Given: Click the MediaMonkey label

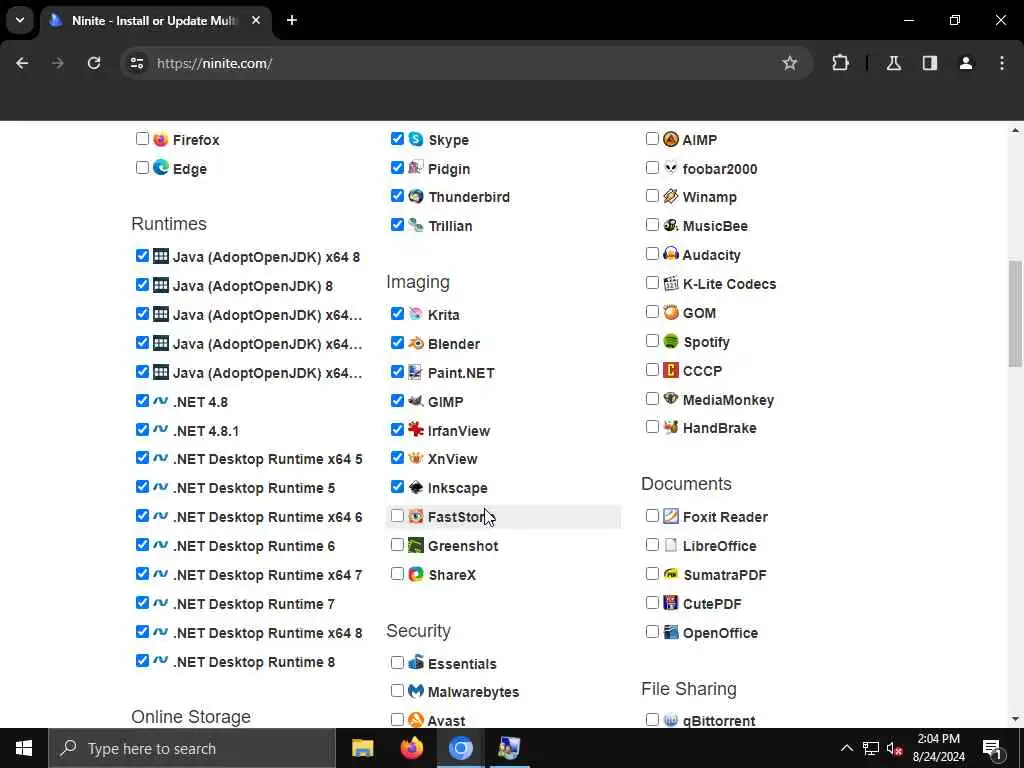Looking at the screenshot, I should [728, 400].
